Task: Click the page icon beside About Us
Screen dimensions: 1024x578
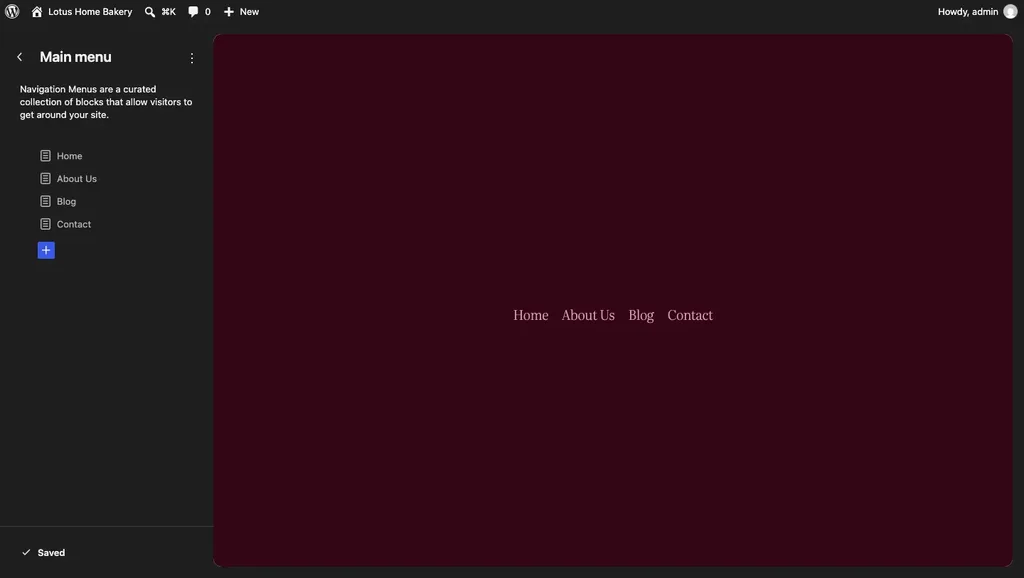Action: [45, 179]
